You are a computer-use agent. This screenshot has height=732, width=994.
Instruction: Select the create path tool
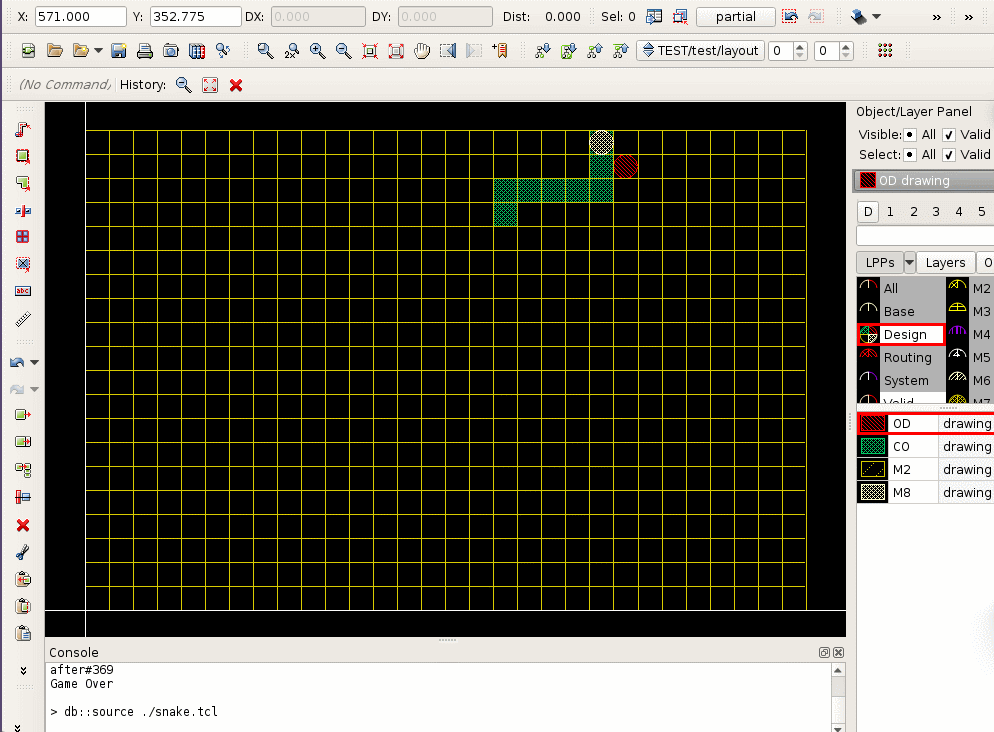(23, 130)
